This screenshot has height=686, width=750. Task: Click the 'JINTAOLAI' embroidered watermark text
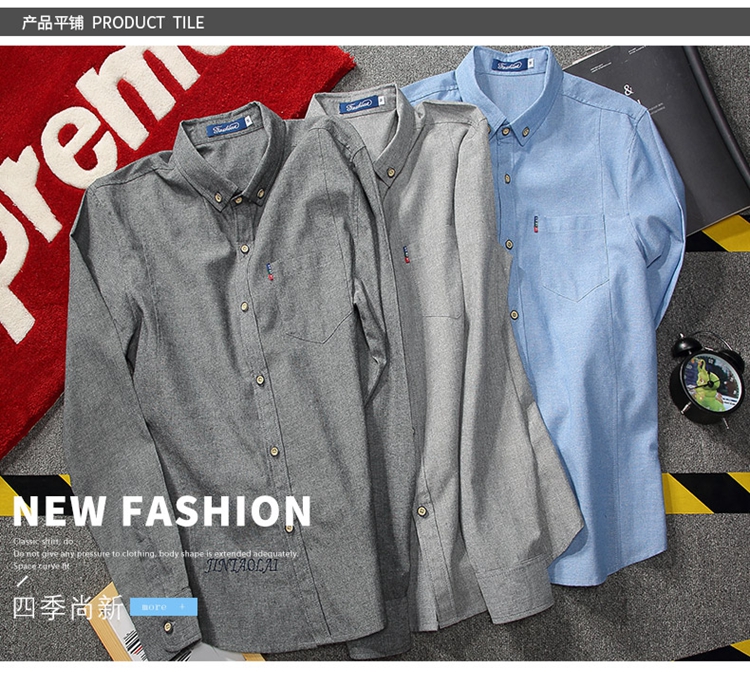point(242,566)
